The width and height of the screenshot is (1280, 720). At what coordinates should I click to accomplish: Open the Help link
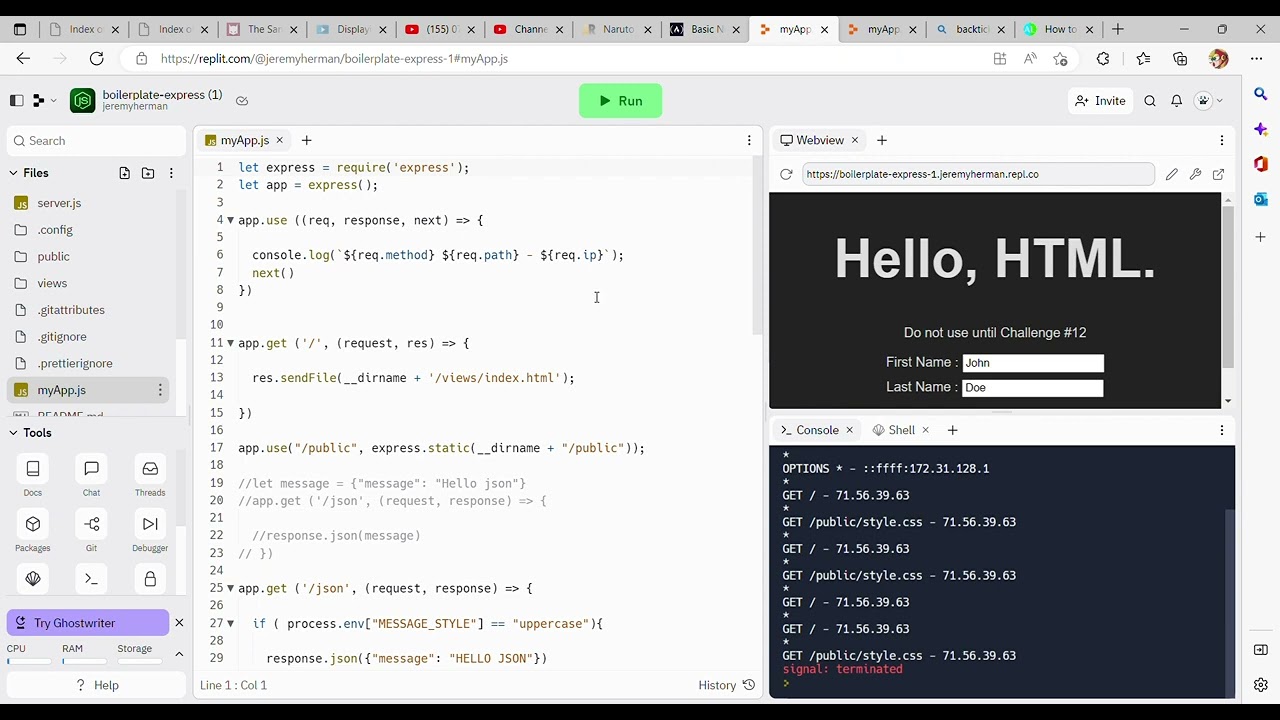click(x=97, y=685)
